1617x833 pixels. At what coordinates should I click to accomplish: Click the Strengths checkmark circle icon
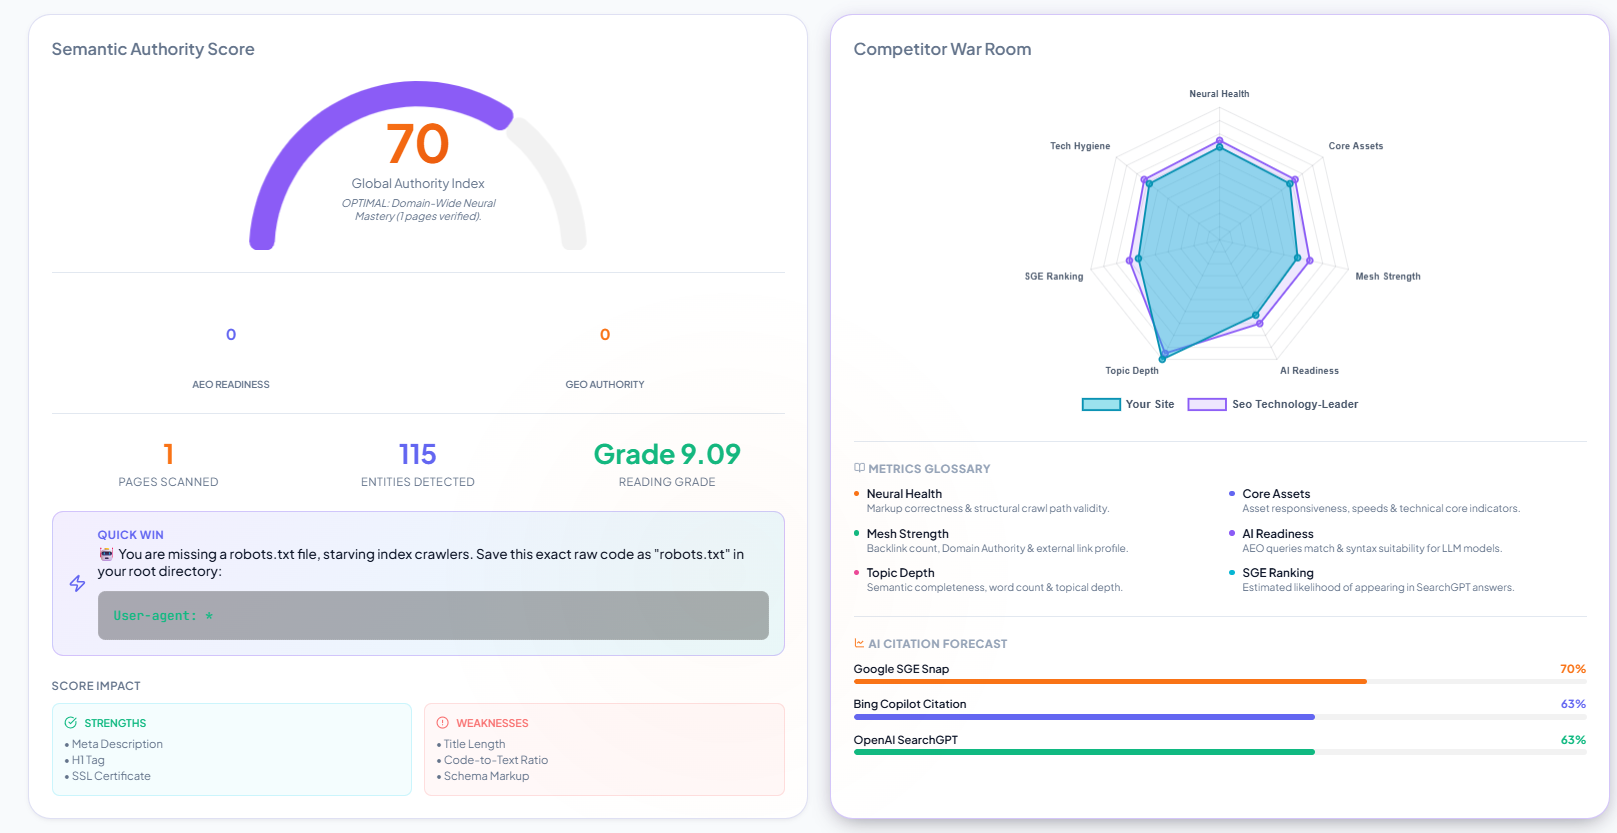point(71,723)
